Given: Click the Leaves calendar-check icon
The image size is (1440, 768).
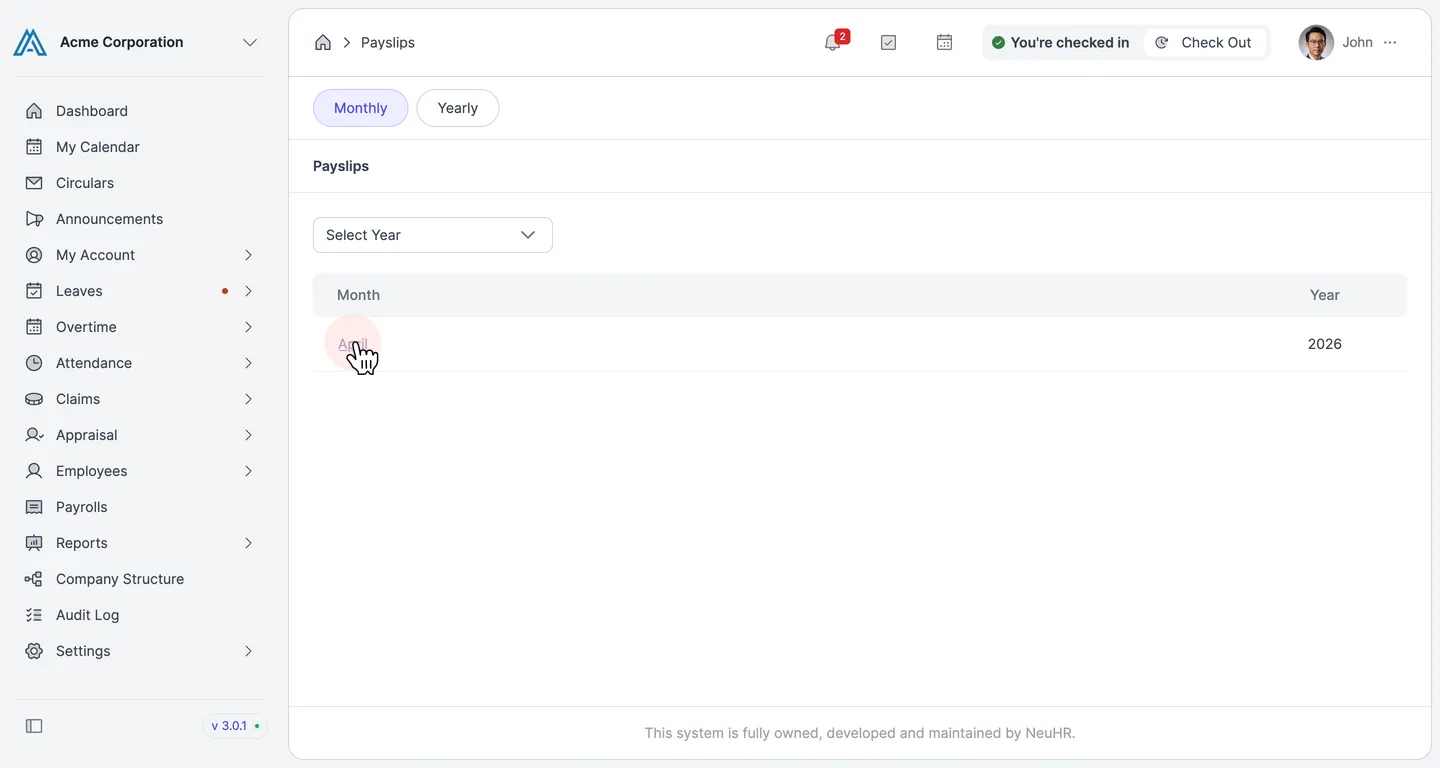Looking at the screenshot, I should click(x=34, y=291).
